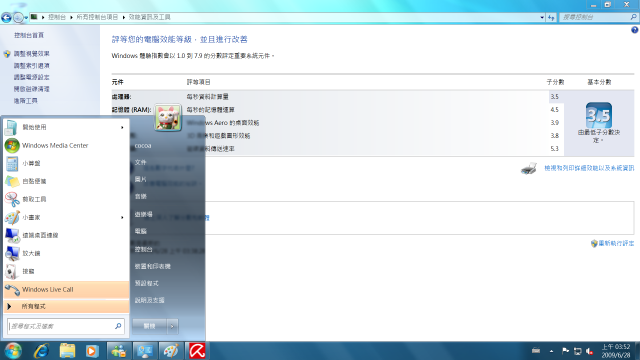640x360 pixels.
Task: Click the Start orb button
Action: click(13, 351)
